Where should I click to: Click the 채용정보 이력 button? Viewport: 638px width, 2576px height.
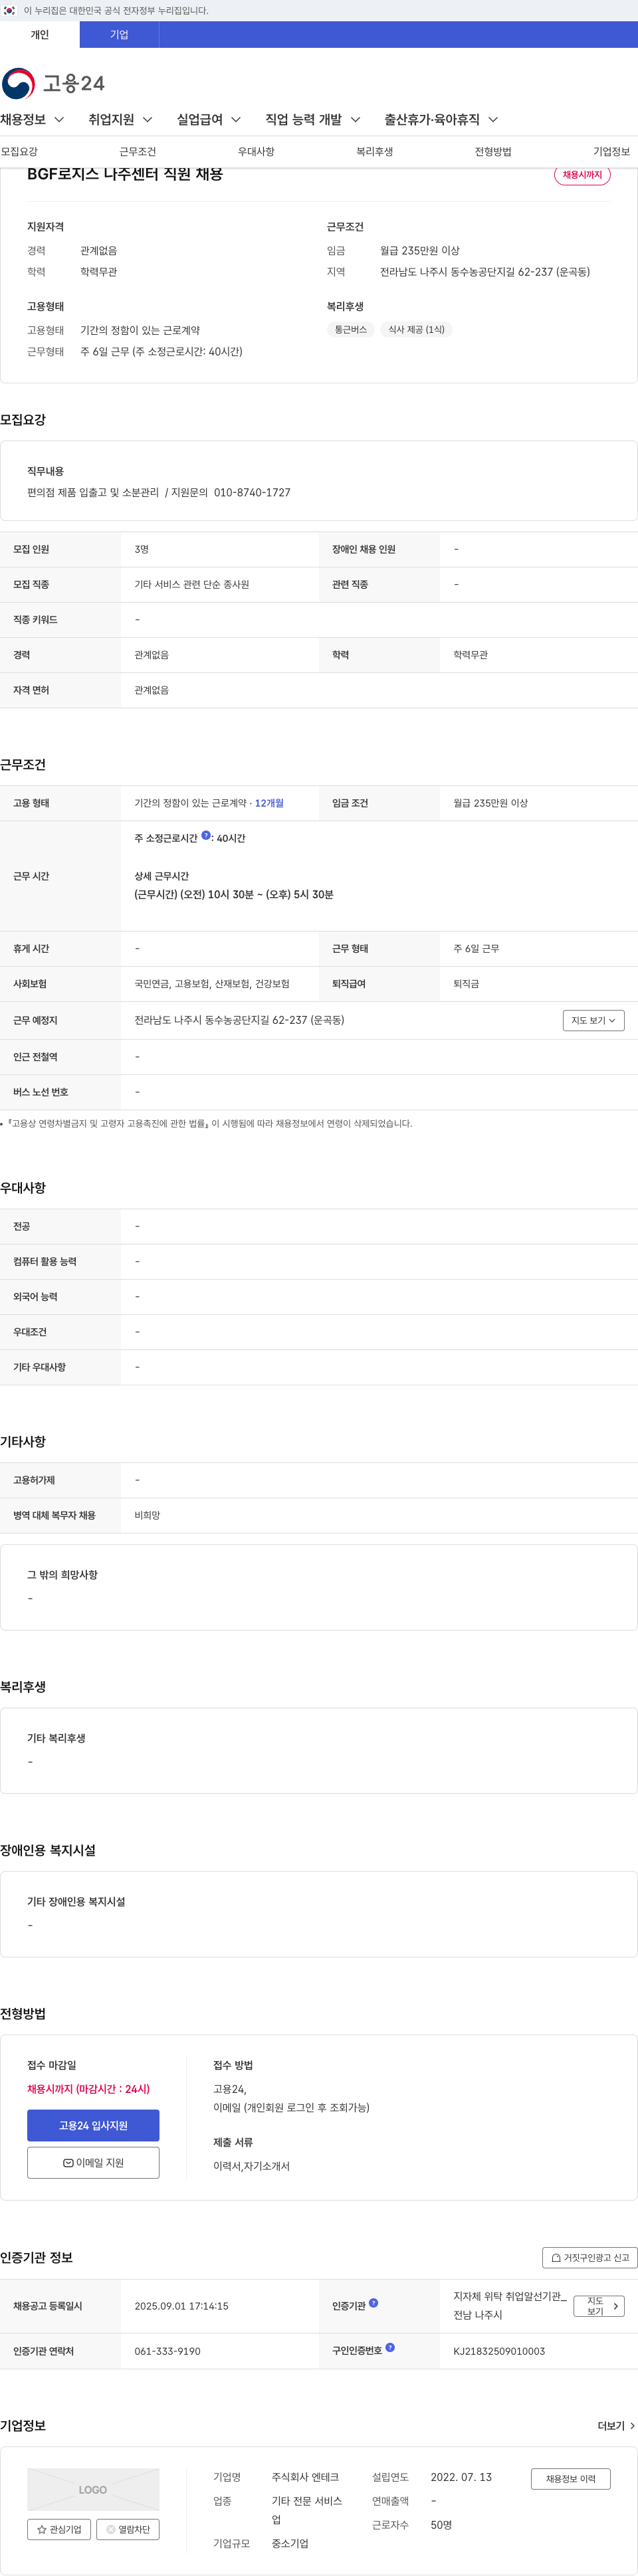point(570,2479)
